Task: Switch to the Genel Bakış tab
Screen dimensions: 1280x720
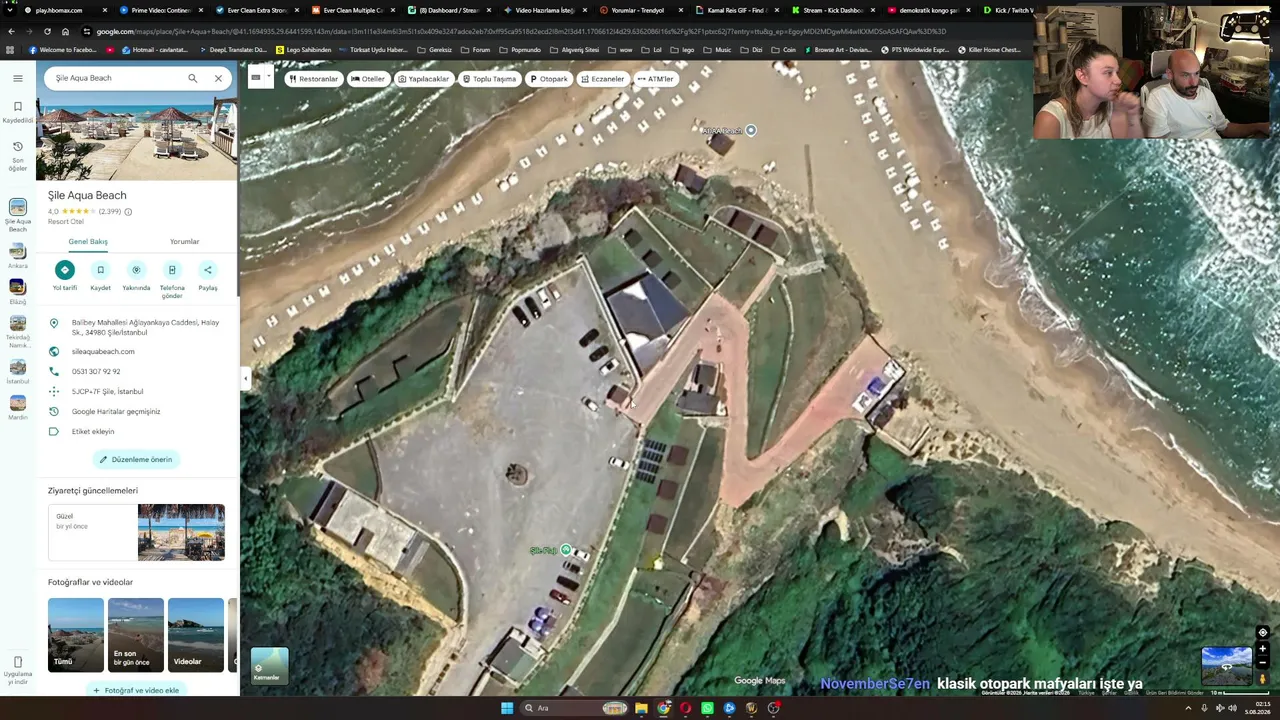Action: (x=88, y=241)
